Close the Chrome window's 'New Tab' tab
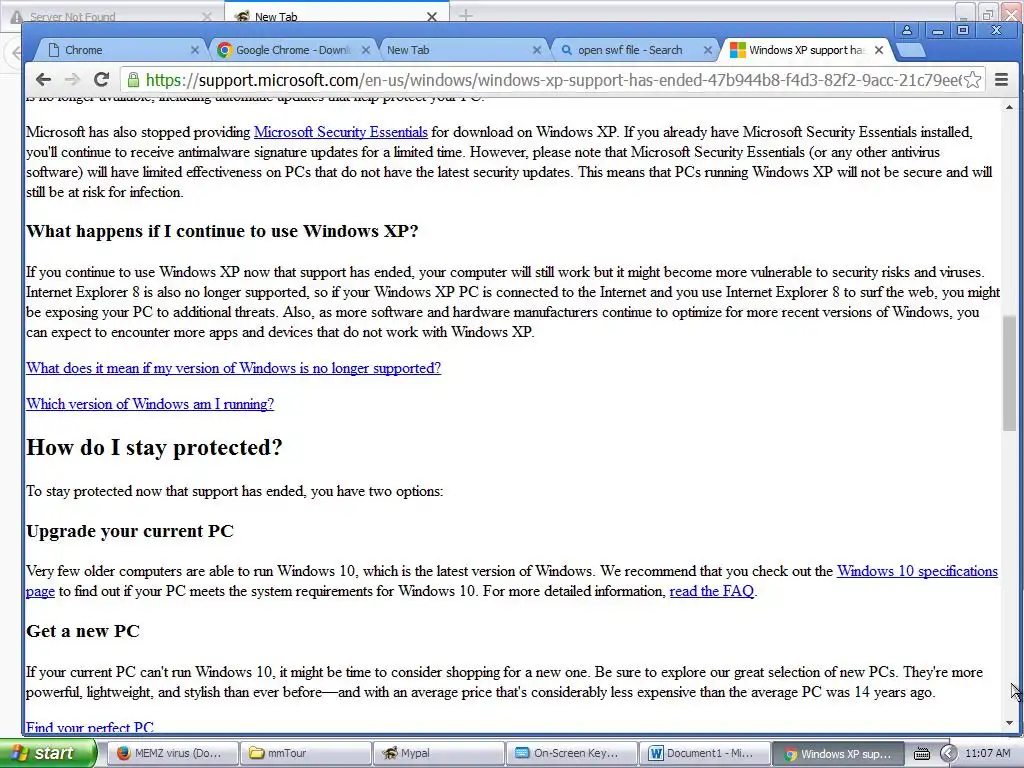 pos(537,50)
